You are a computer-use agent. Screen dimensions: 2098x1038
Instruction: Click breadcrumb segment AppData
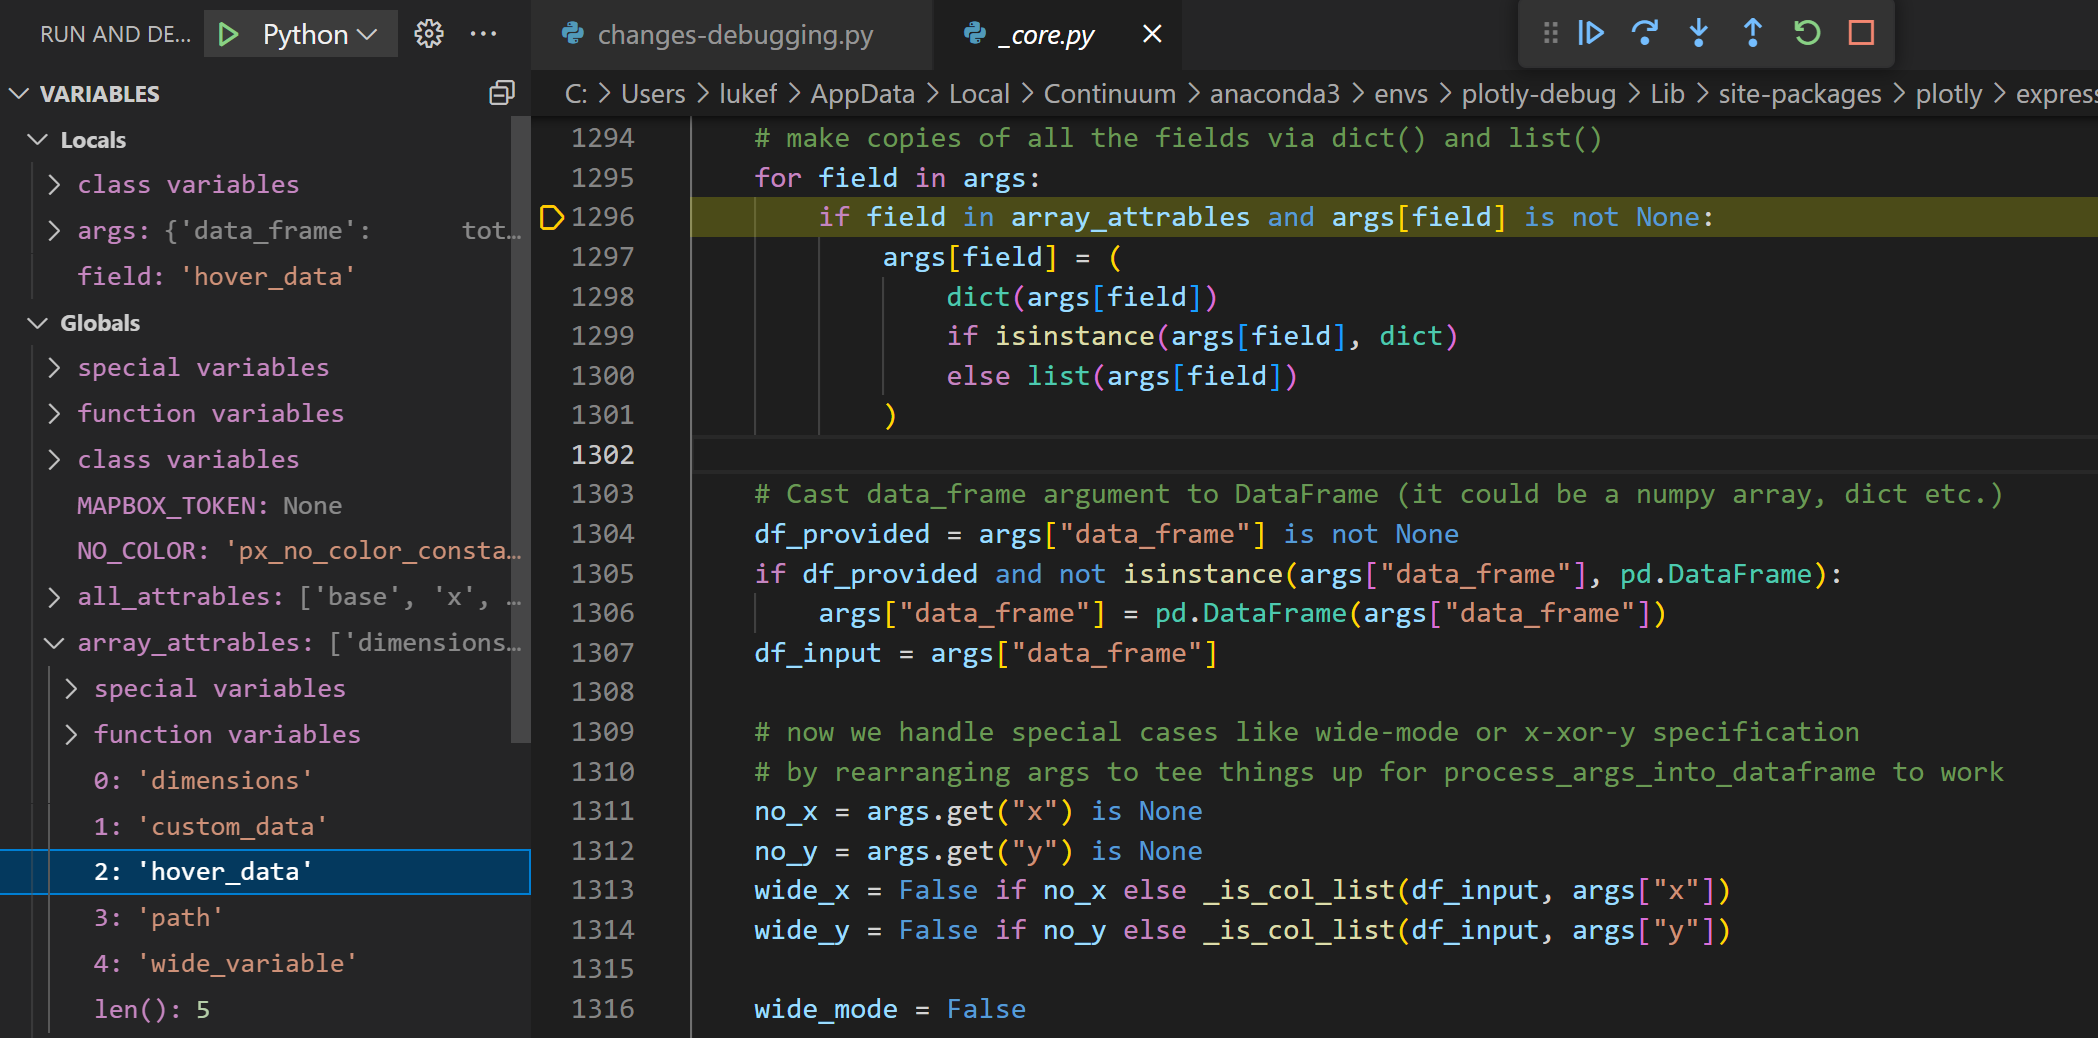point(862,94)
